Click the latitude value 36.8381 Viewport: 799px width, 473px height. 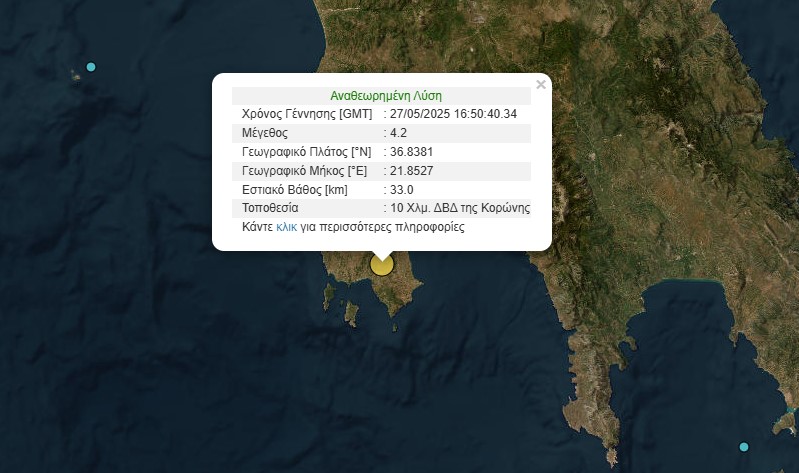pos(412,152)
